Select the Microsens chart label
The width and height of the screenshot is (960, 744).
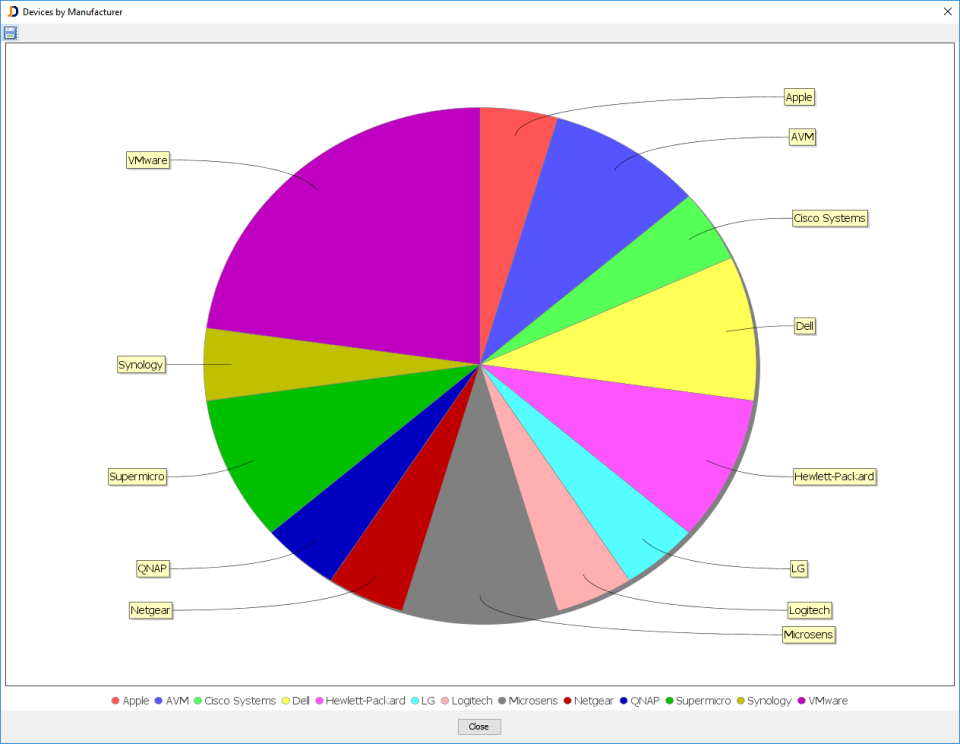click(x=809, y=634)
